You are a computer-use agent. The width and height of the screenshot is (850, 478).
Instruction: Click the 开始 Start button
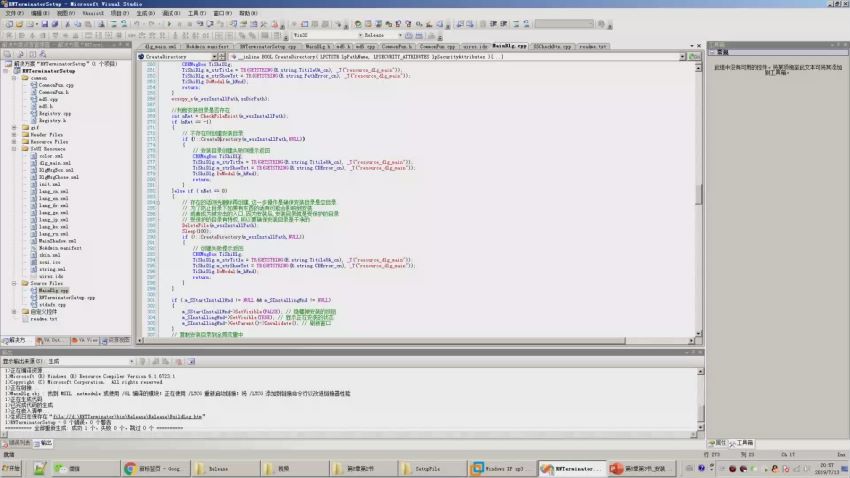[x=11, y=468]
